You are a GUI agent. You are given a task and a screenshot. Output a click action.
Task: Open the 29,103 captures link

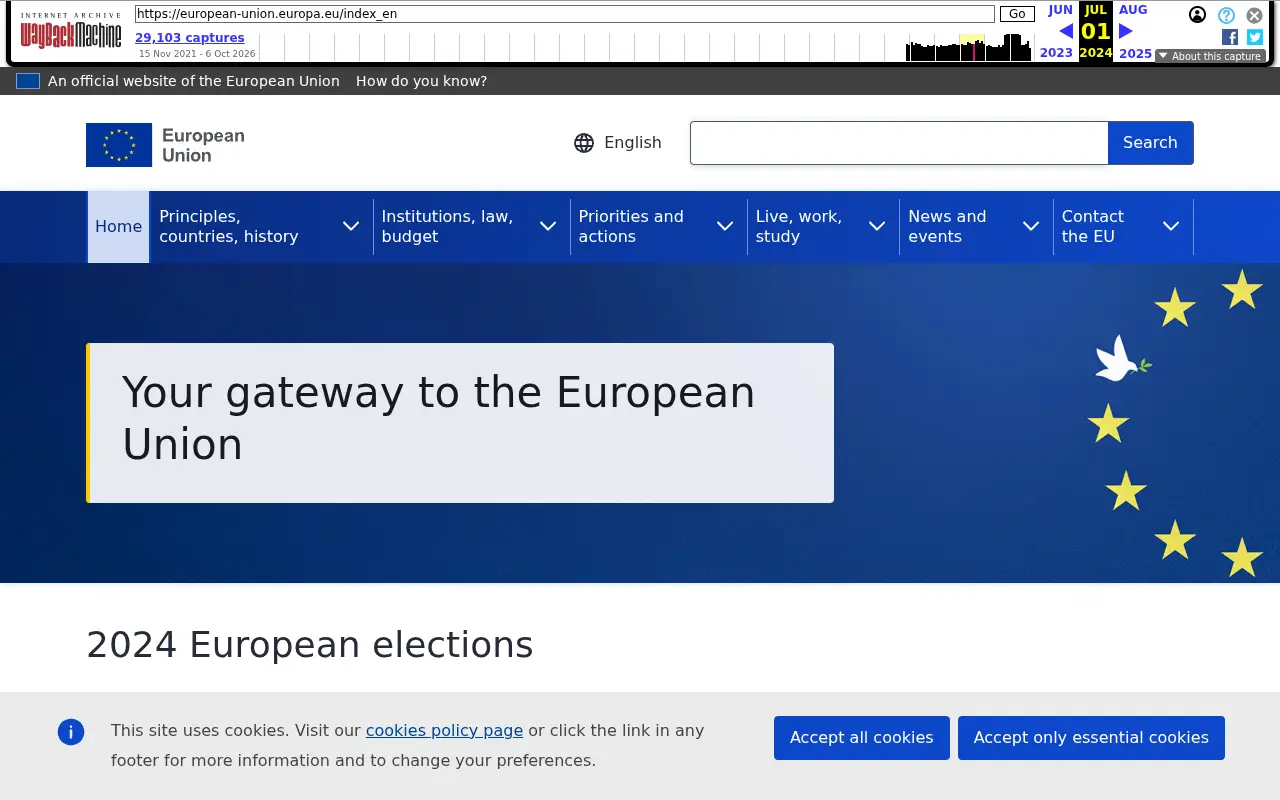[x=190, y=38]
